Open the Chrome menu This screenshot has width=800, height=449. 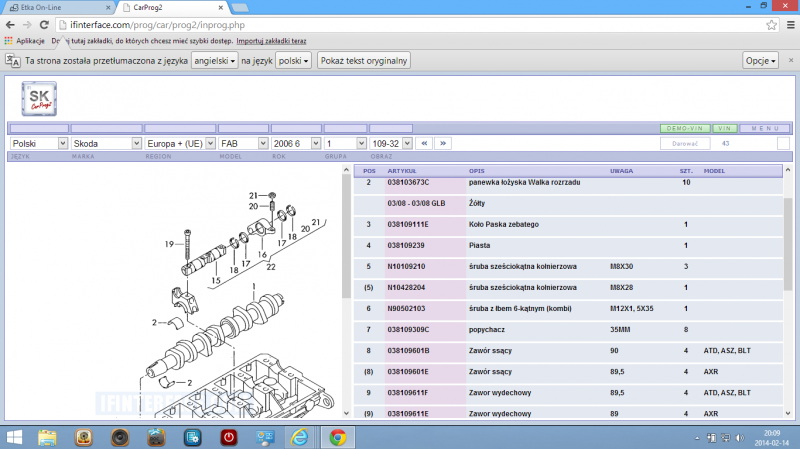(791, 25)
